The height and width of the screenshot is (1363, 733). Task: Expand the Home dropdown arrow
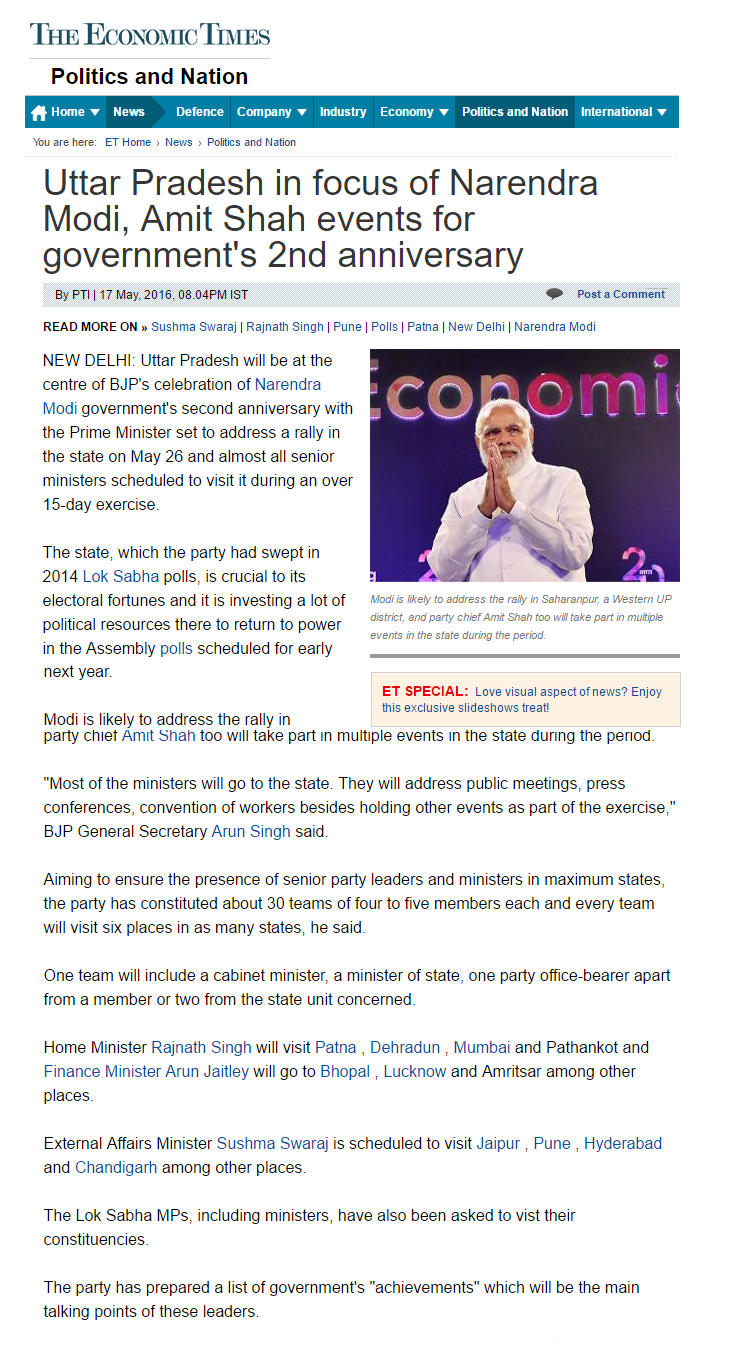(95, 112)
